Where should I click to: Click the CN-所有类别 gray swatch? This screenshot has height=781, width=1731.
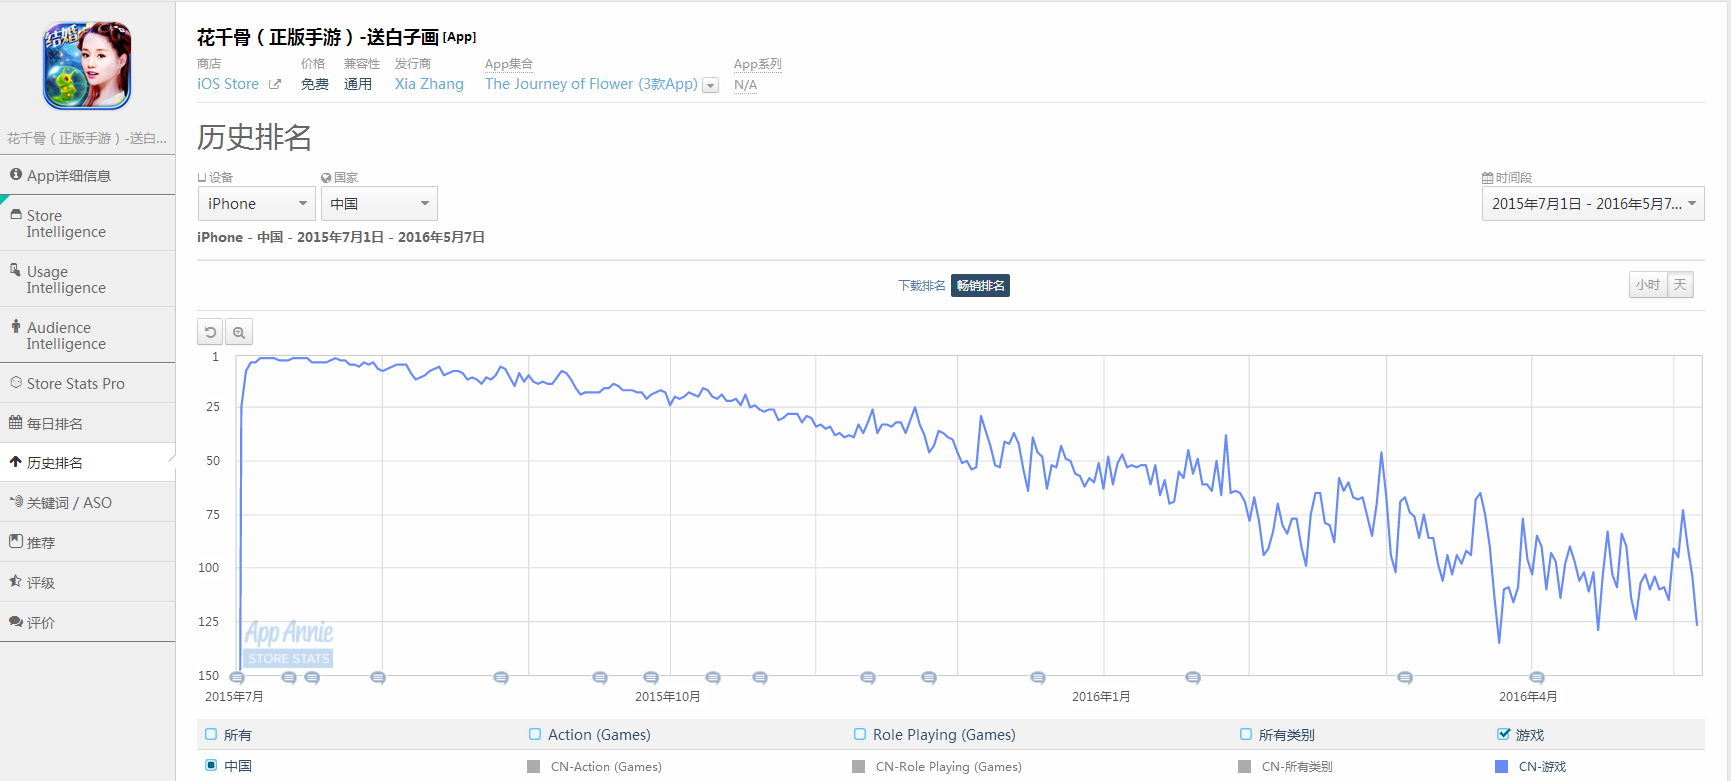pyautogui.click(x=1244, y=767)
